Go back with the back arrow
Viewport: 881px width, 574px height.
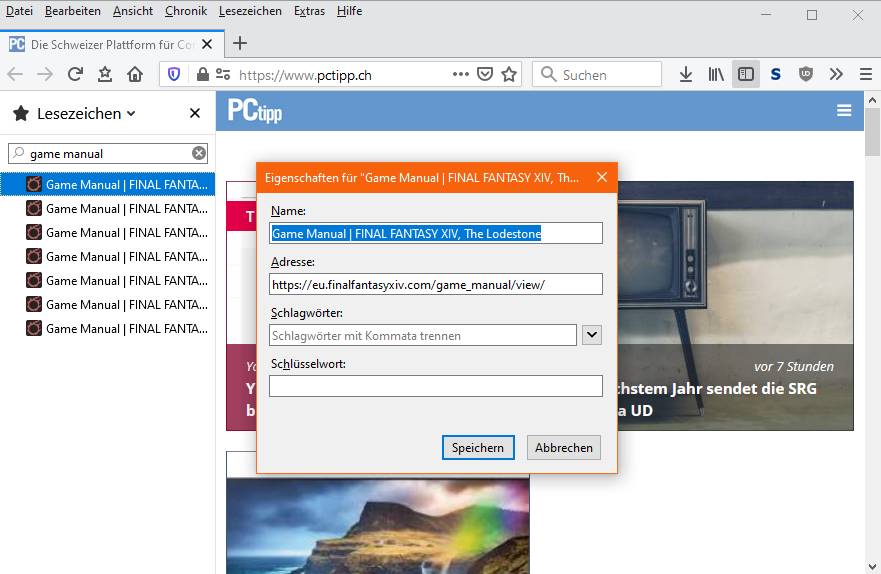coord(15,74)
